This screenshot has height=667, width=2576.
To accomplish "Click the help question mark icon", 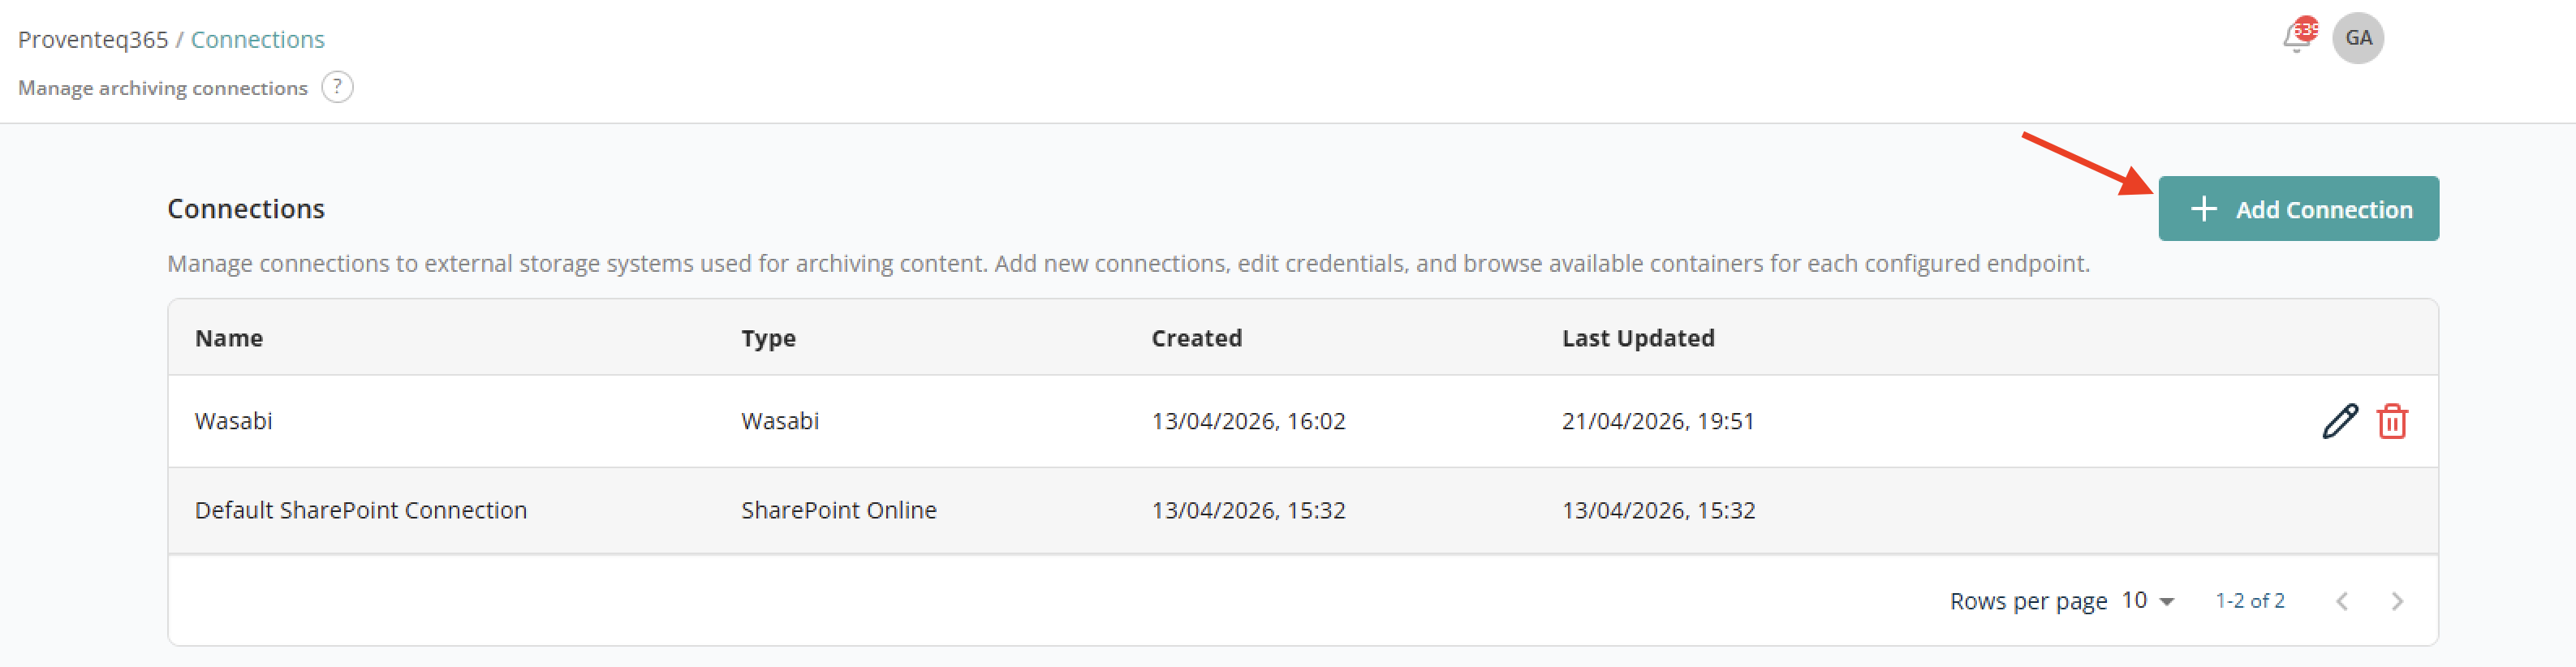I will pos(337,87).
